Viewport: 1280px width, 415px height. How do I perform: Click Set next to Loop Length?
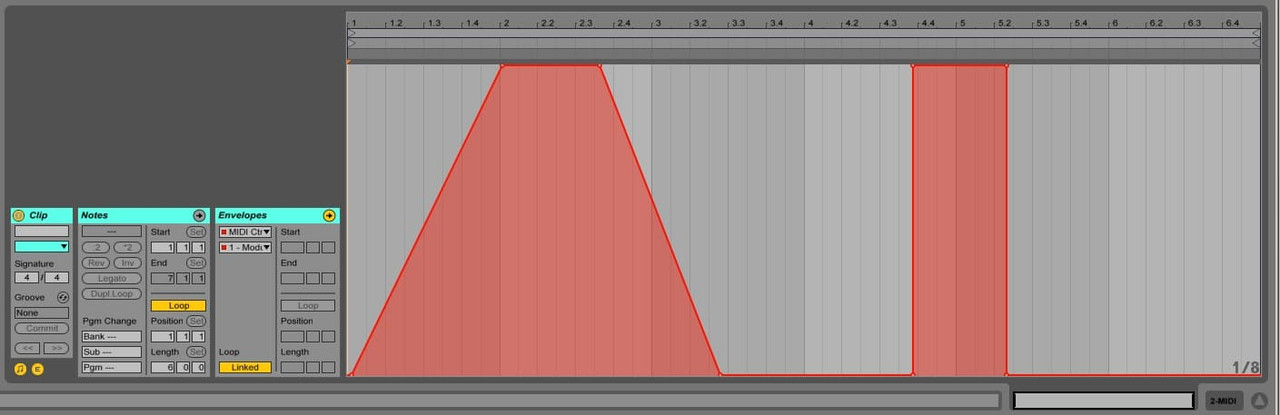[196, 352]
